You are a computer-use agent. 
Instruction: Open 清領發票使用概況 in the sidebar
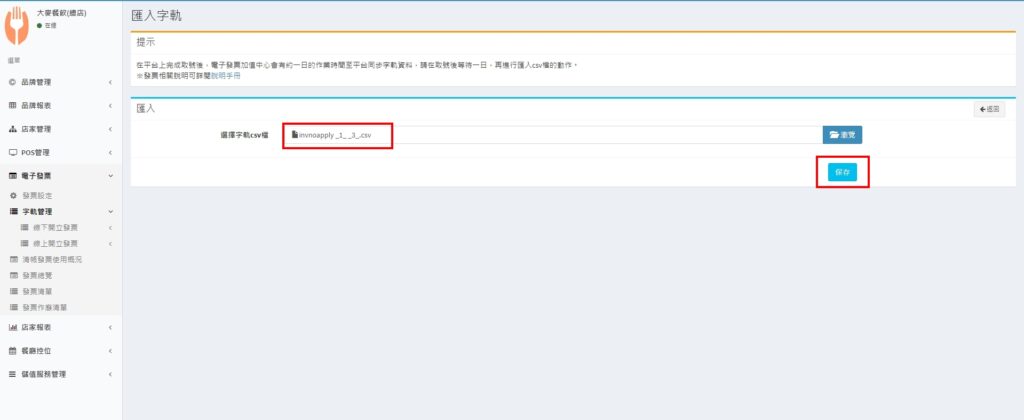52,259
